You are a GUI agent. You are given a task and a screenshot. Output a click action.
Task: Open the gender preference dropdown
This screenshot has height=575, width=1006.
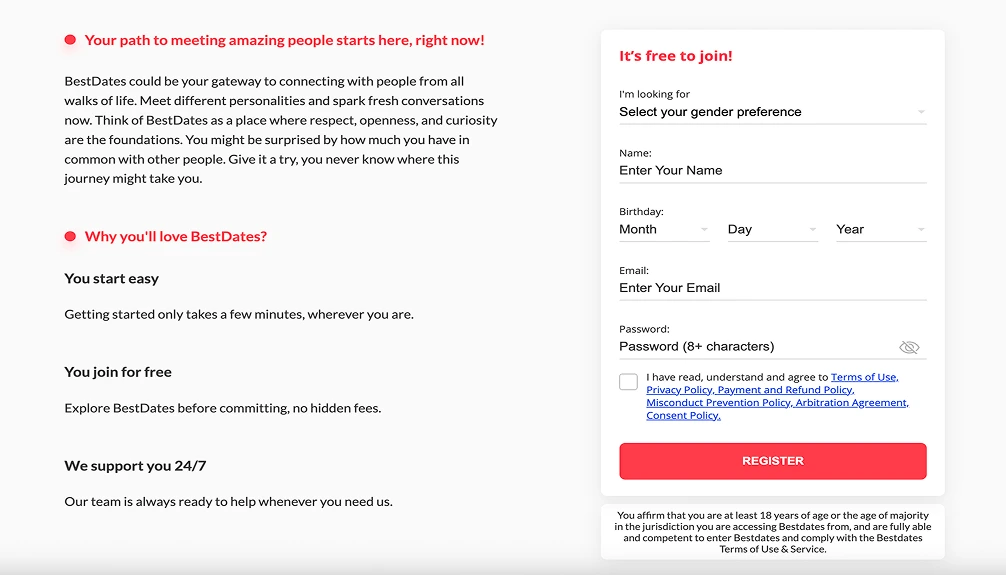click(772, 112)
